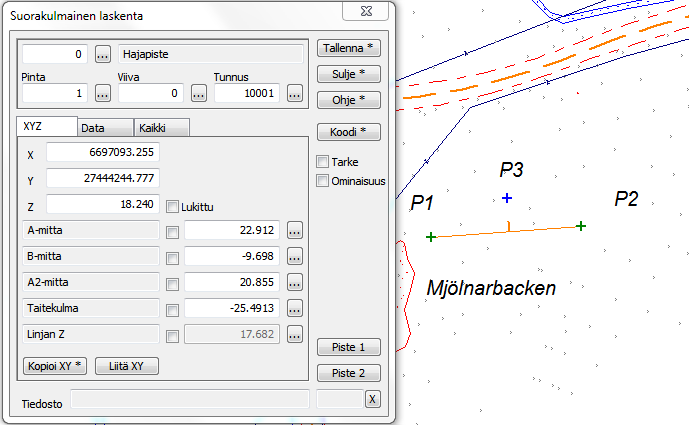Viewport: 689px width, 425px height.
Task: Open ellipsis button for A2-mitta value
Action: click(x=294, y=282)
